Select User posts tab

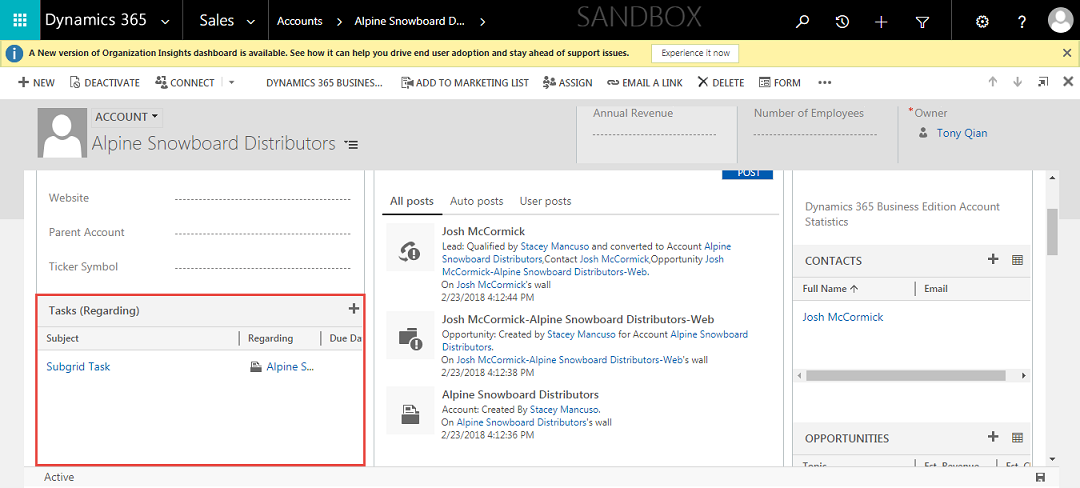click(546, 202)
